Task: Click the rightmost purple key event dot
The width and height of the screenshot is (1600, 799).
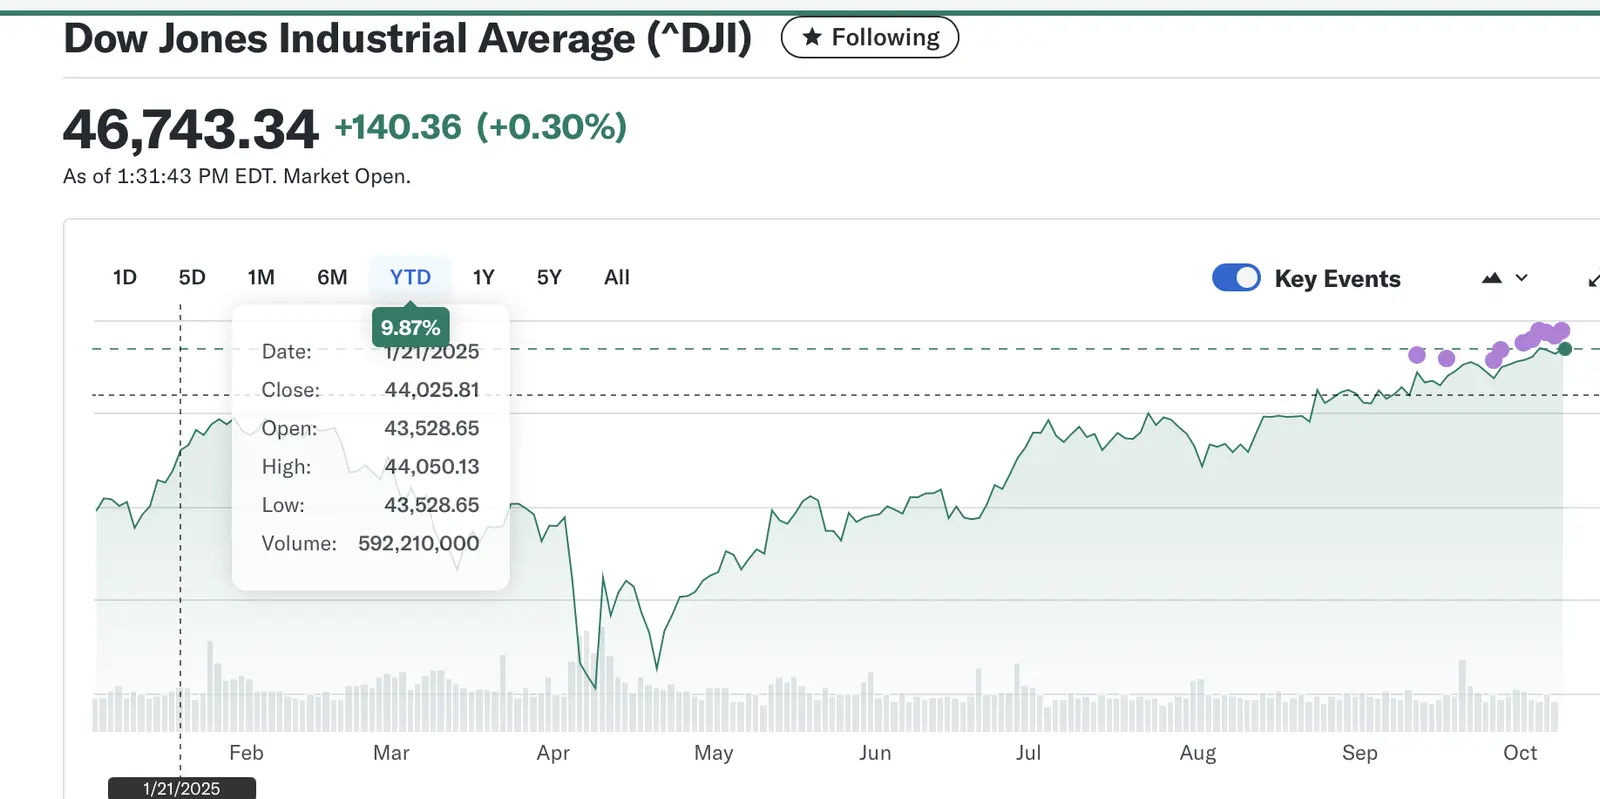Action: point(1562,330)
